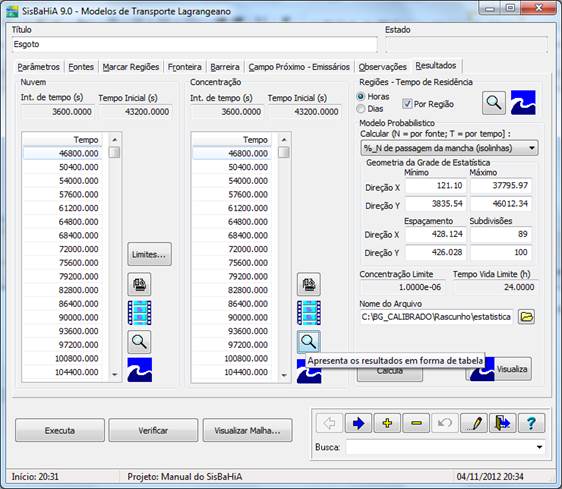Delete record with yellow minus icon
The width and height of the screenshot is (562, 489).
(416, 423)
